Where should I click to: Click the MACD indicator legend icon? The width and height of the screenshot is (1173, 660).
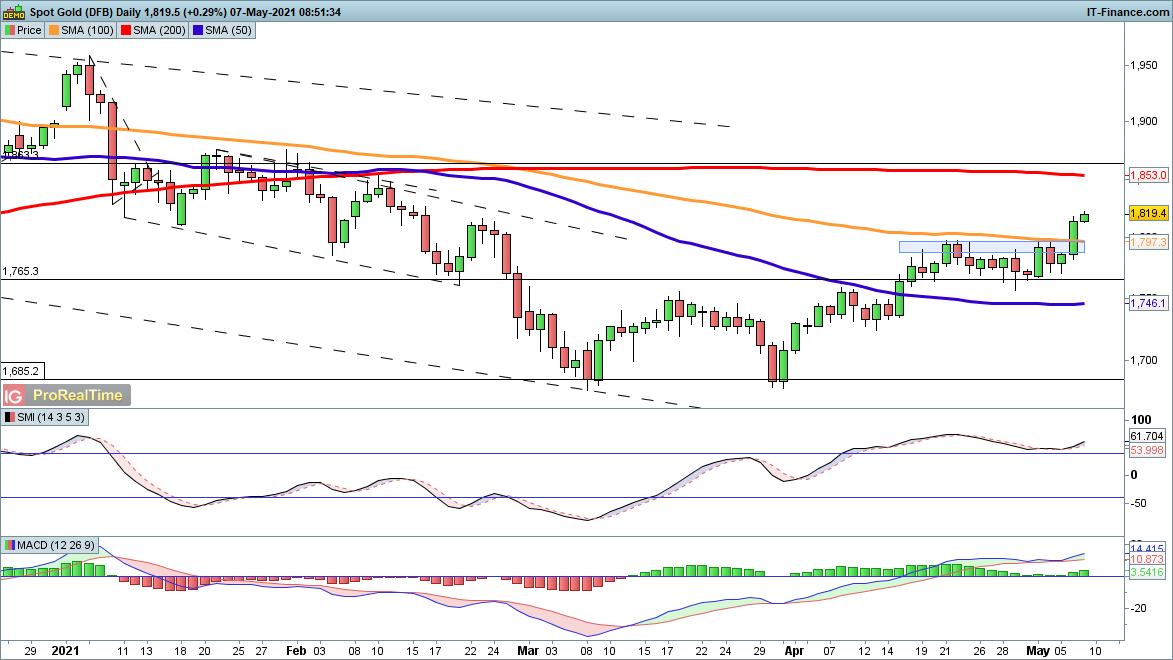coord(9,545)
